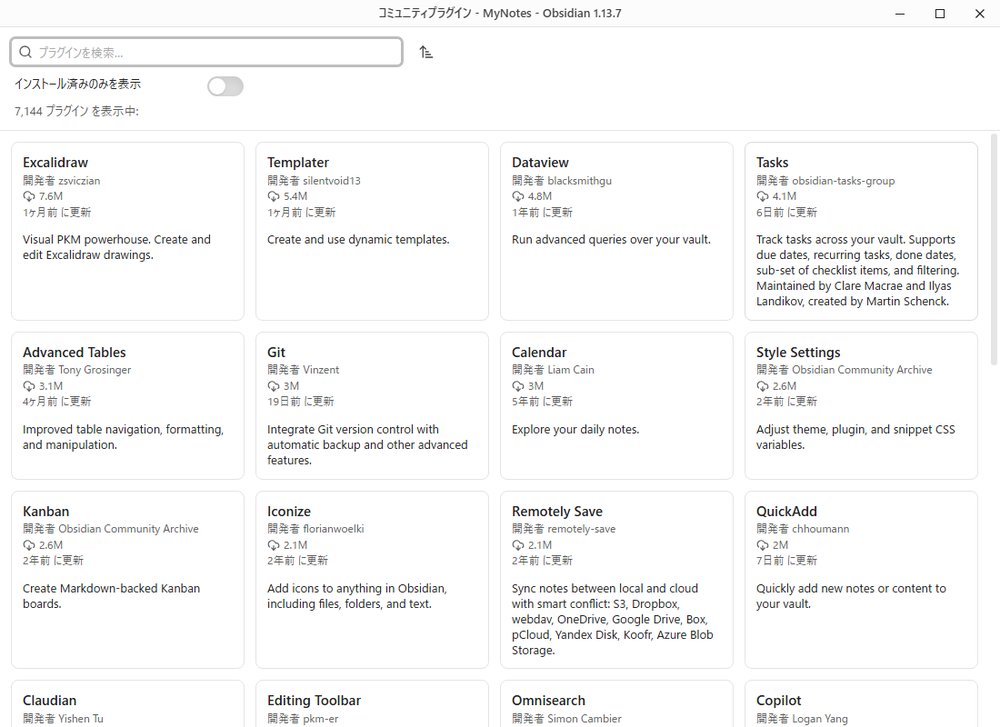
Task: Open the Claudian plugin entry
Action: pos(128,703)
